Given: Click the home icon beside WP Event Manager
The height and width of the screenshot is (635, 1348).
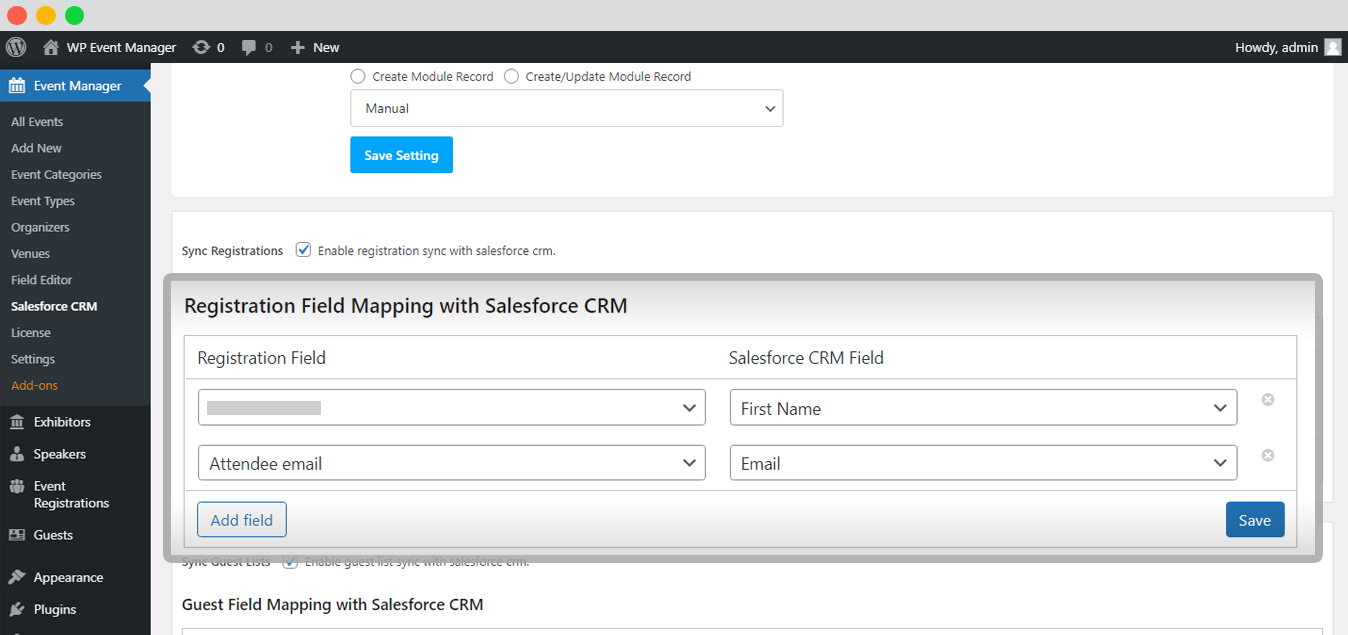Looking at the screenshot, I should click(51, 47).
